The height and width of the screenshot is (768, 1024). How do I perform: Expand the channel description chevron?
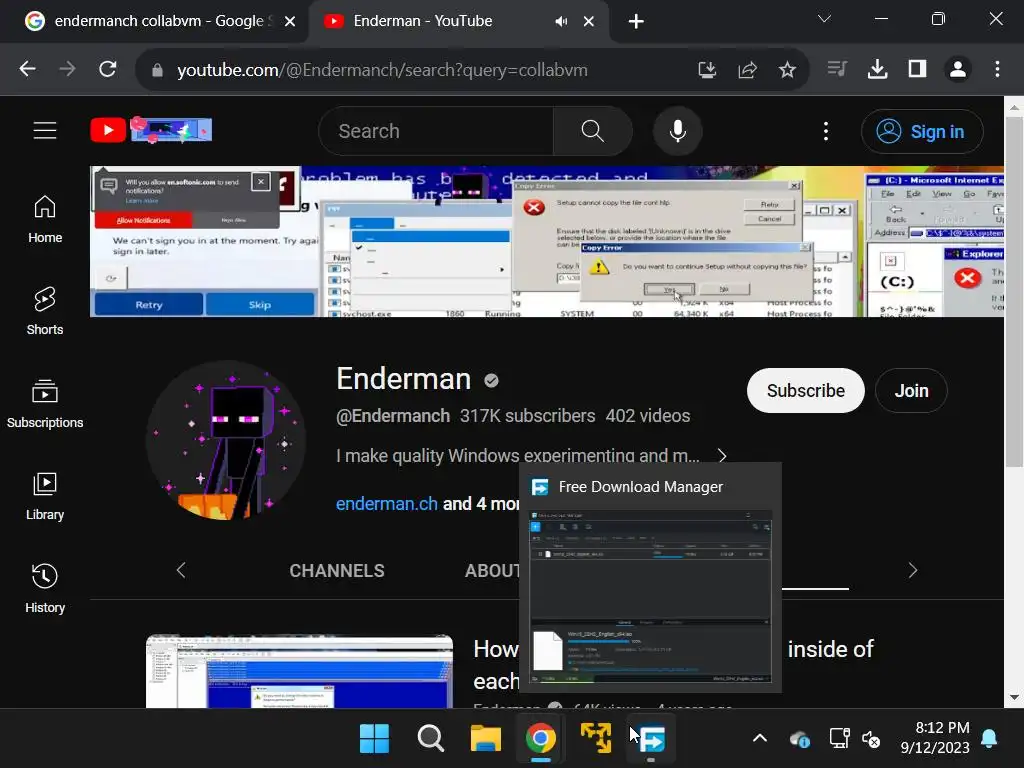point(722,456)
